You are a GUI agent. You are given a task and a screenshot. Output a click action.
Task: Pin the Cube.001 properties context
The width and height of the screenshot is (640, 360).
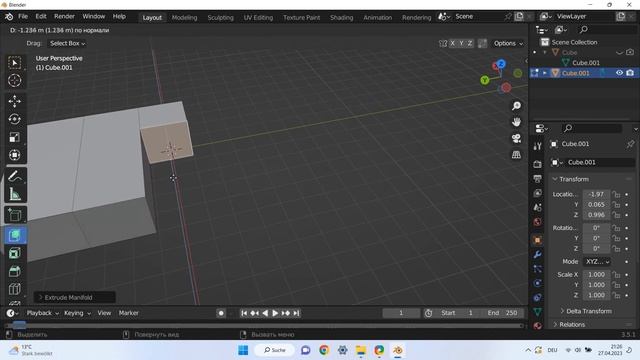click(x=630, y=144)
